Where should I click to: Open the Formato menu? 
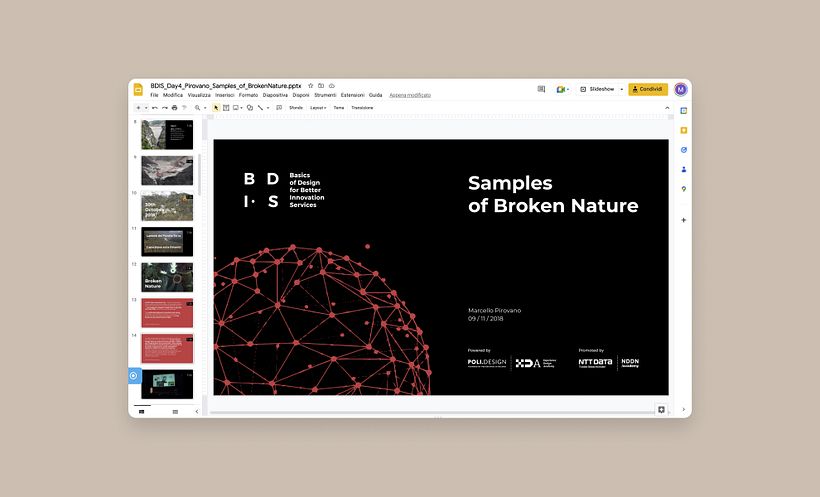(x=248, y=95)
